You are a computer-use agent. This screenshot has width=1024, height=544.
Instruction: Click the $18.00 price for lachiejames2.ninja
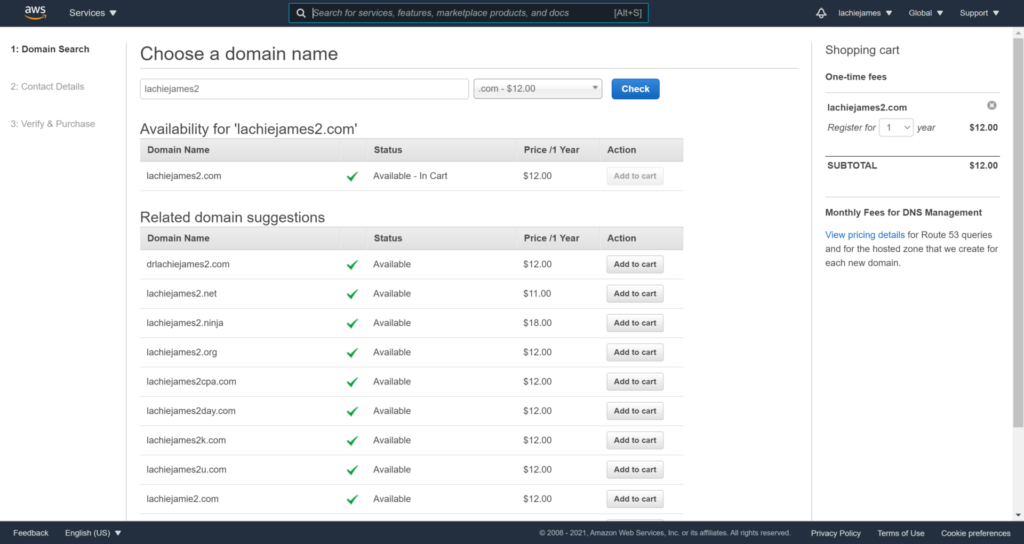coord(537,323)
